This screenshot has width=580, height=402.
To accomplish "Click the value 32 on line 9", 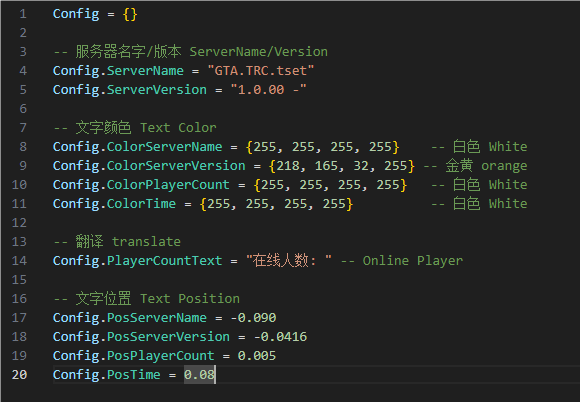I will [x=361, y=166].
